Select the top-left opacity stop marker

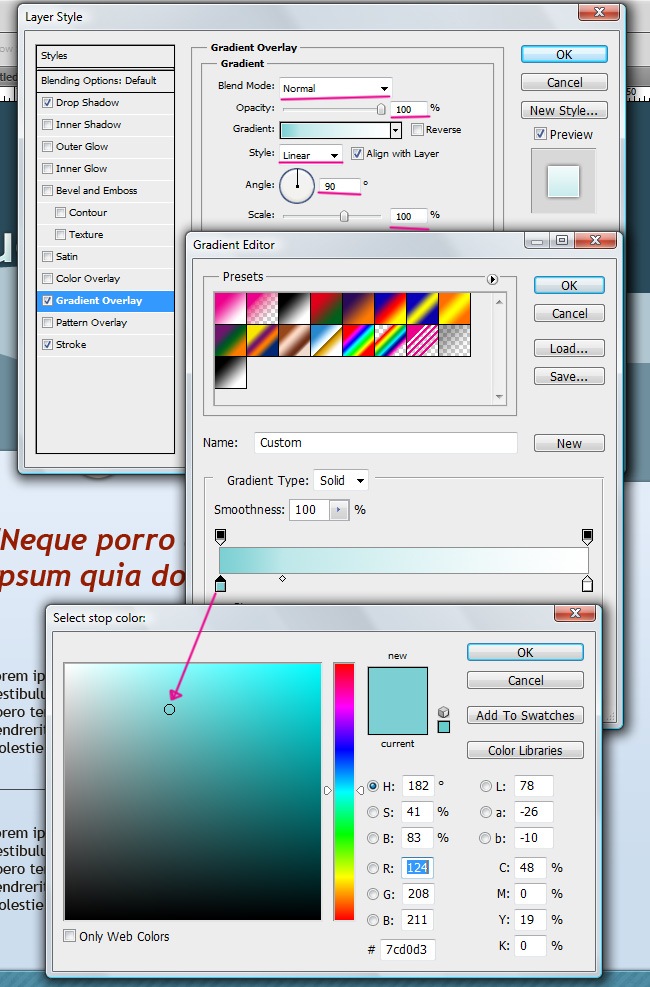(221, 537)
